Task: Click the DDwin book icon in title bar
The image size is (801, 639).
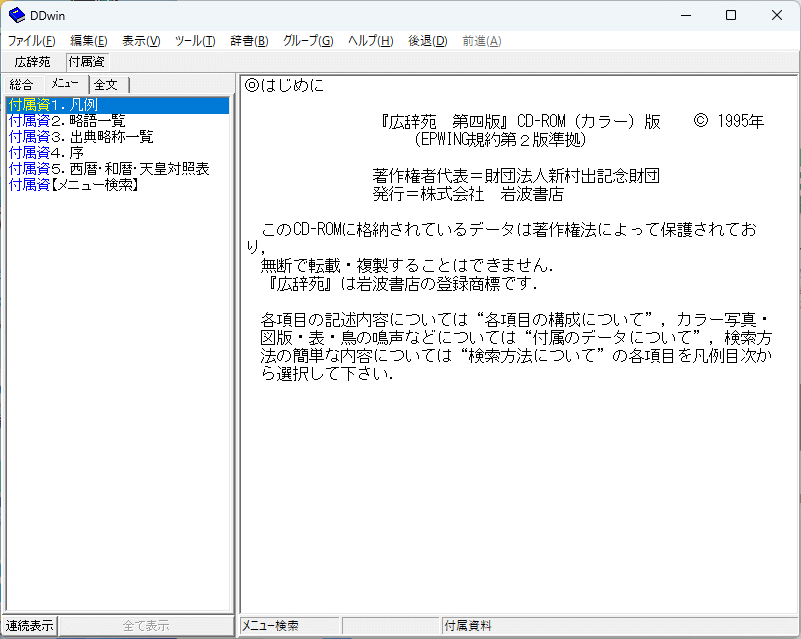Action: click(x=17, y=15)
